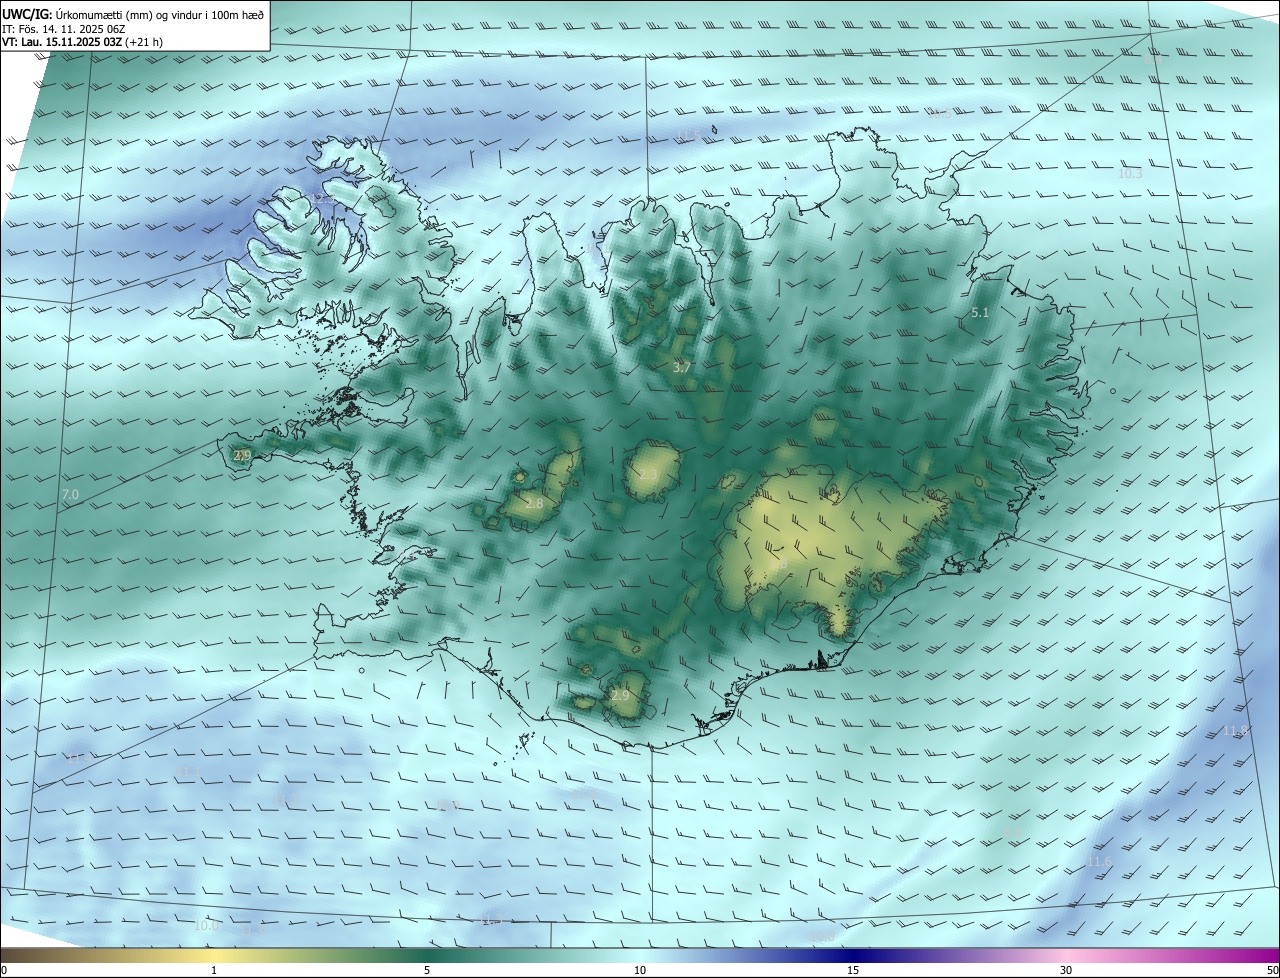The height and width of the screenshot is (978, 1280).
Task: Click the 3.7 value label in north Iceland
Action: pyautogui.click(x=682, y=368)
